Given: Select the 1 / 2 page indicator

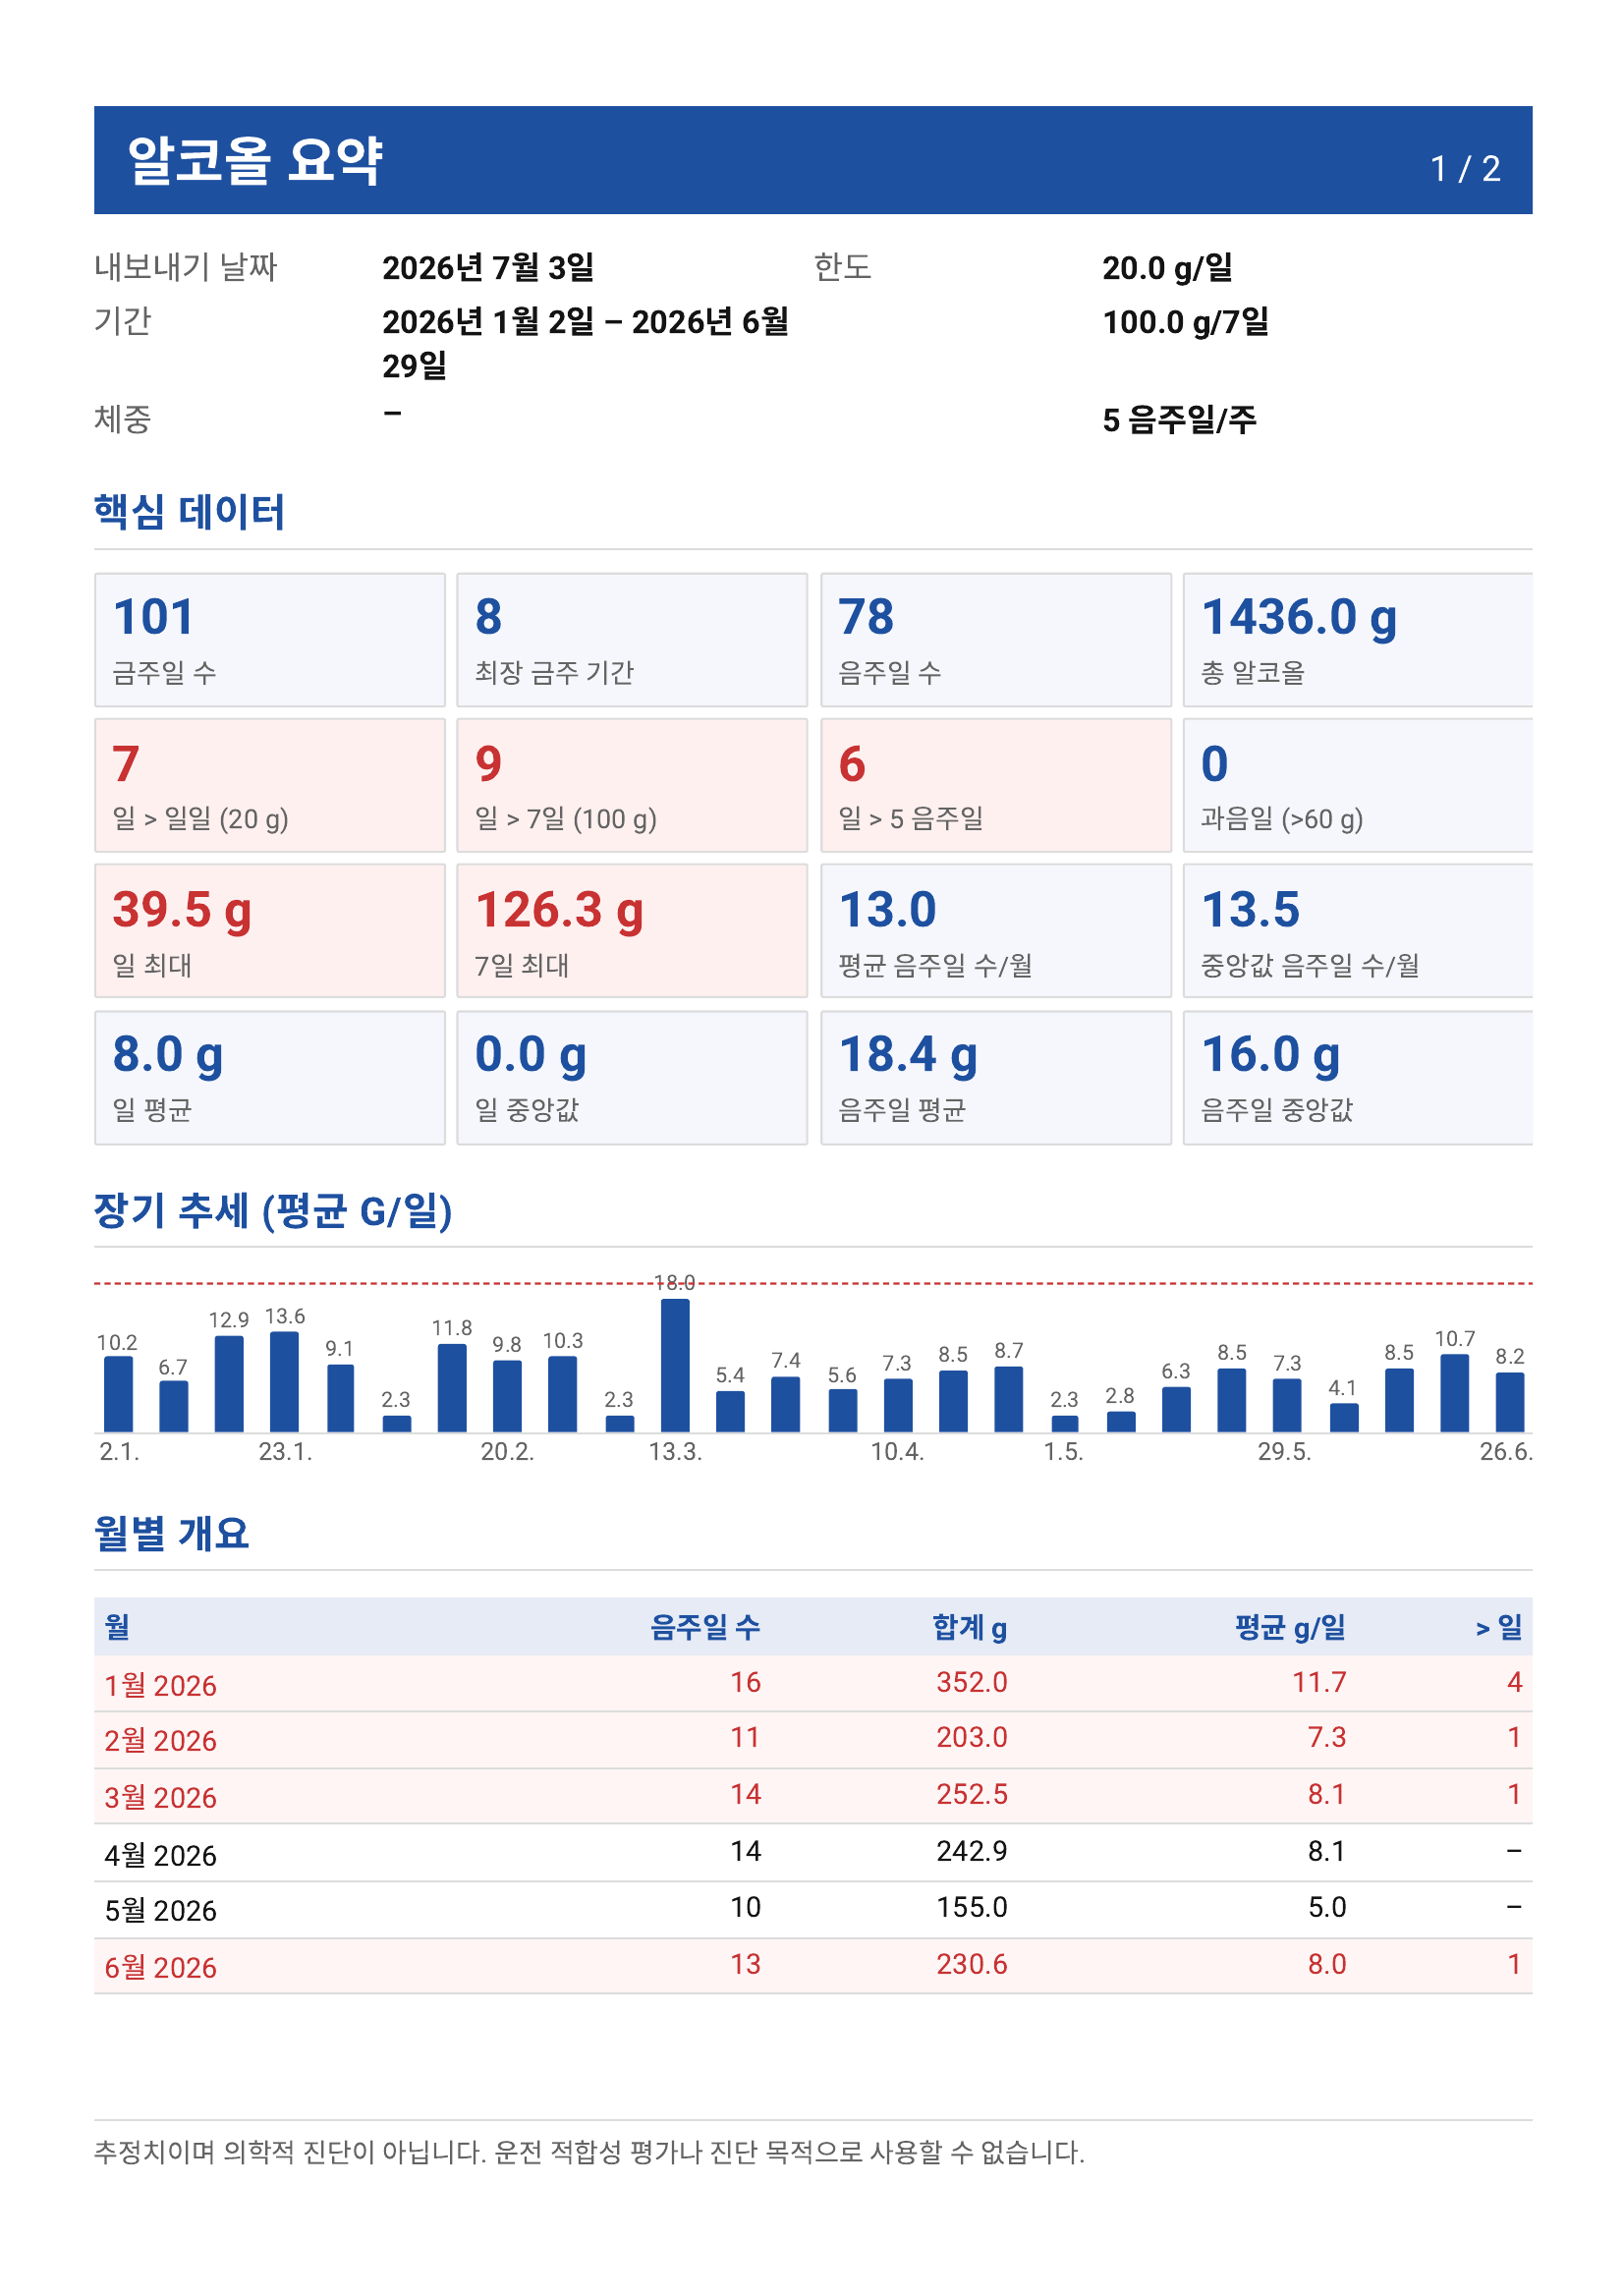Looking at the screenshot, I should (x=1465, y=168).
